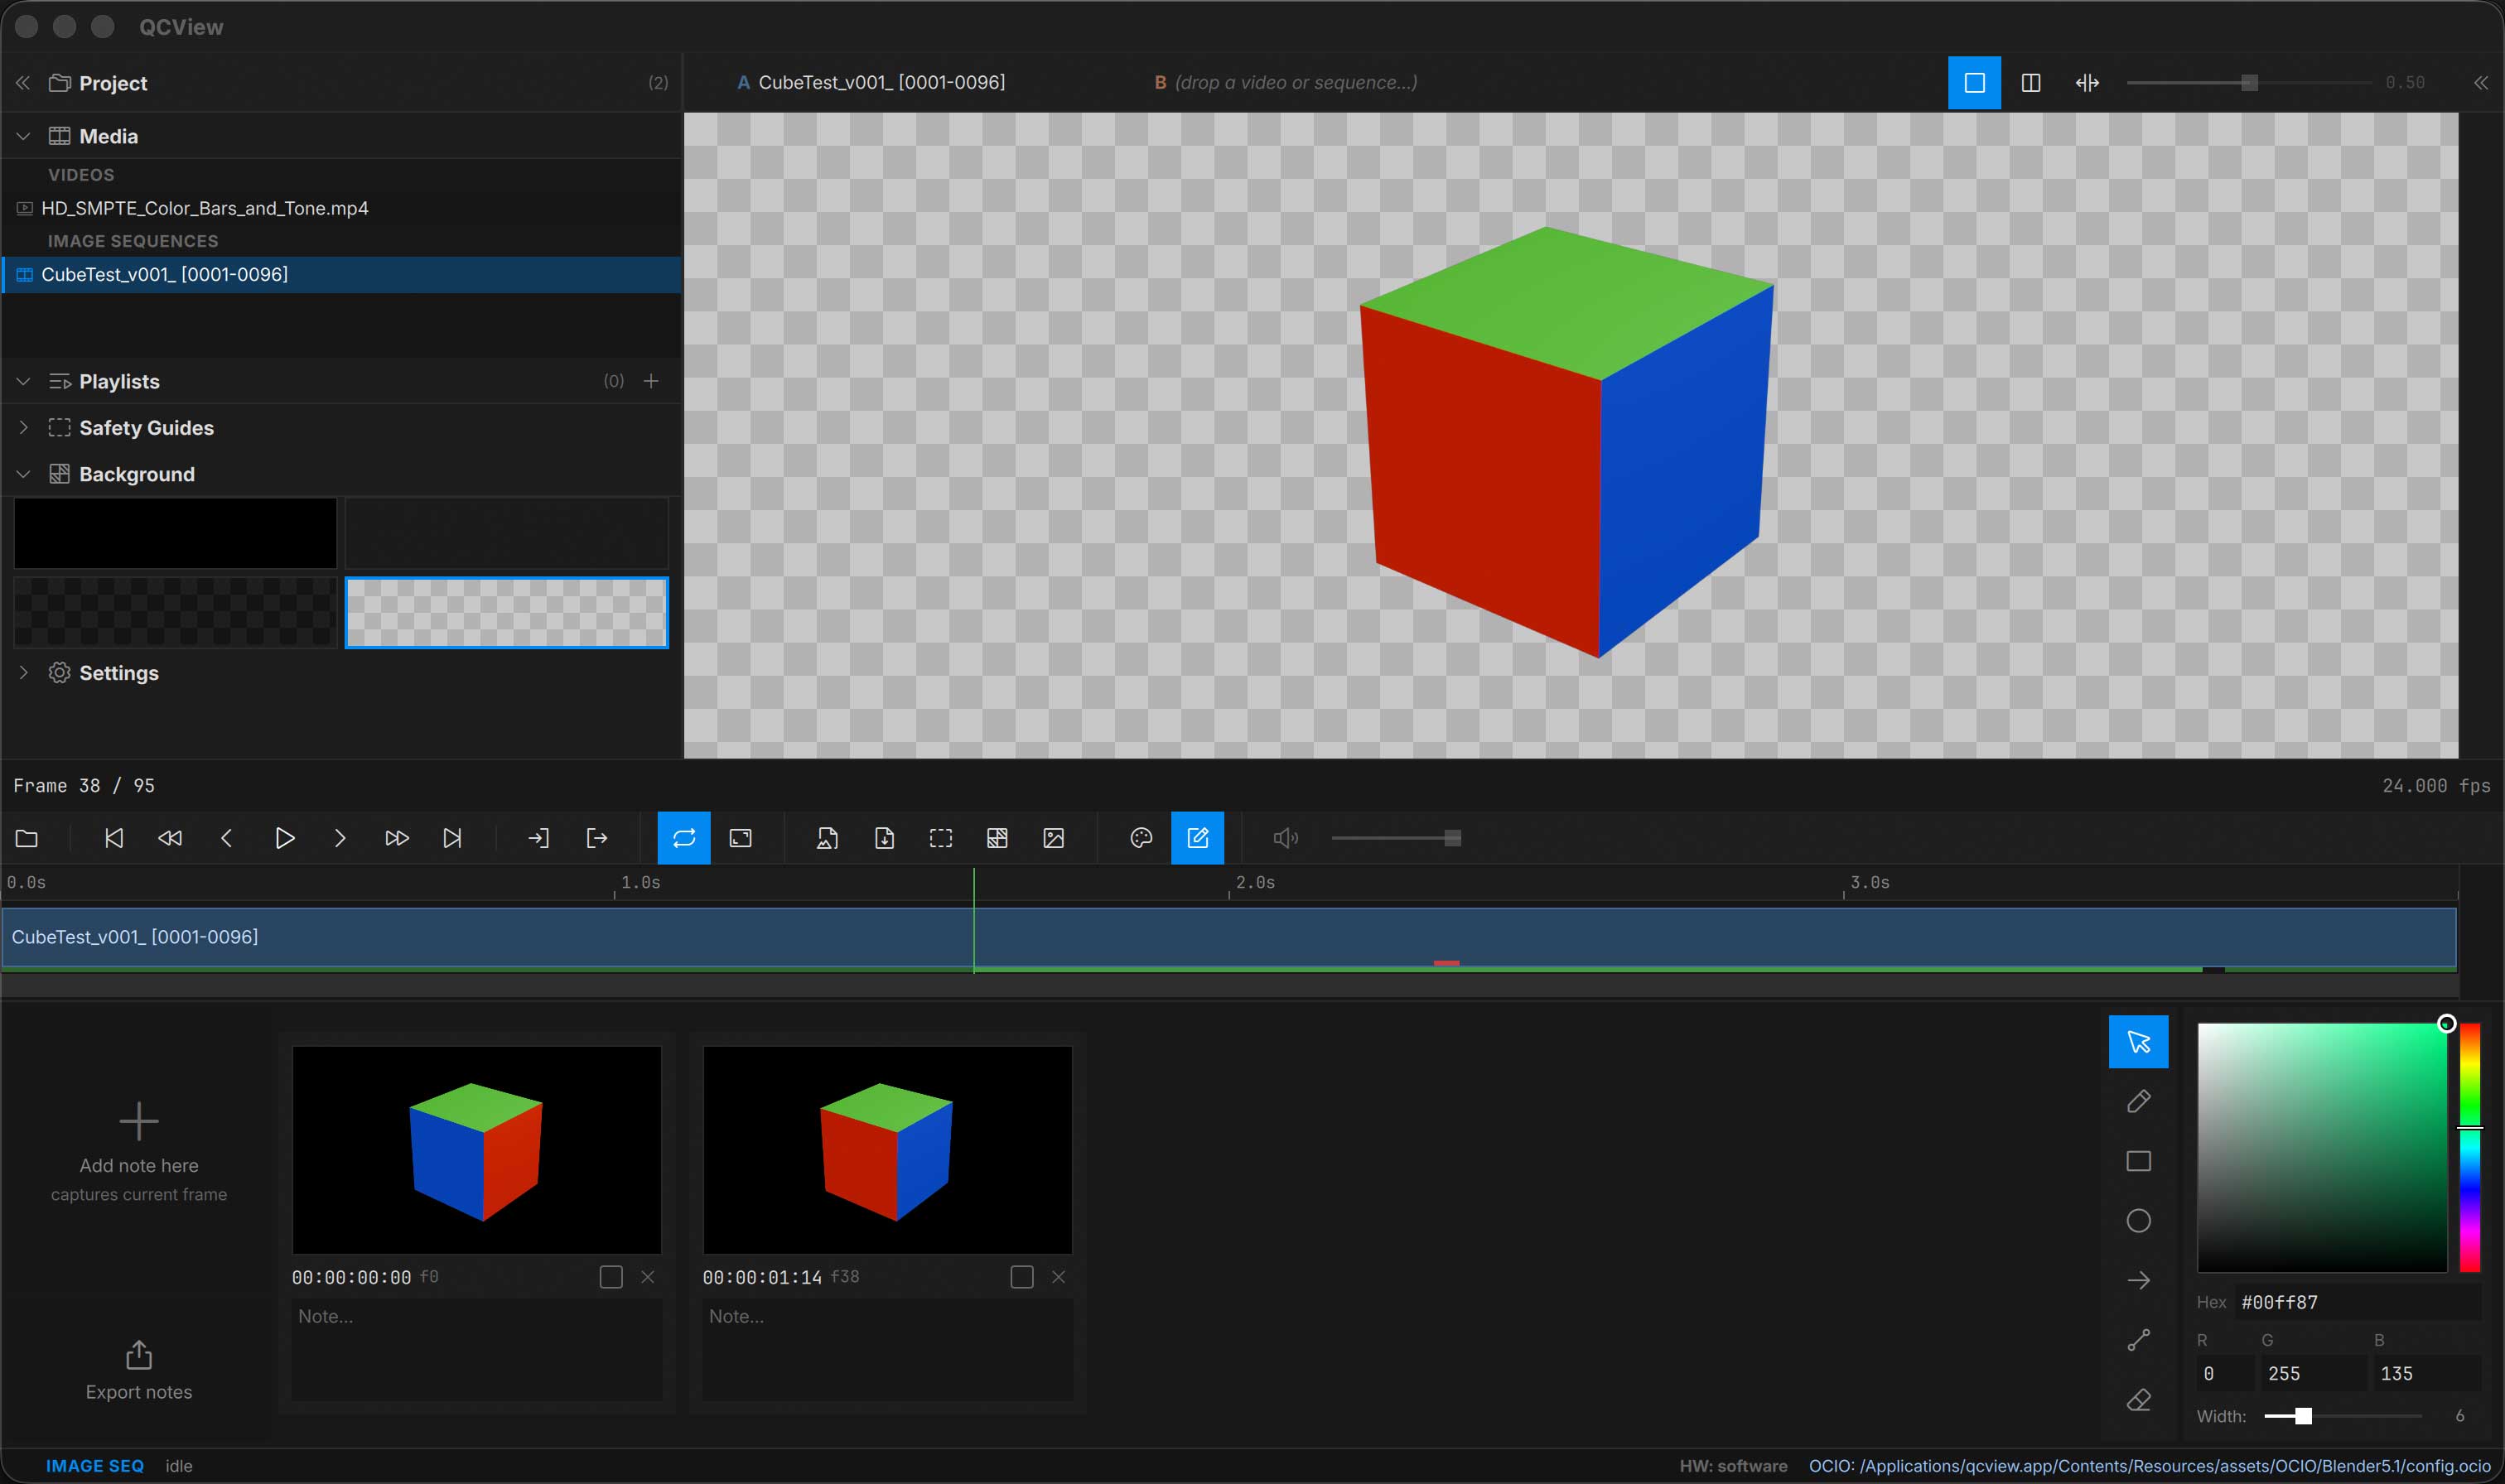Select single view mode
This screenshot has height=1484, width=2505.
1974,83
